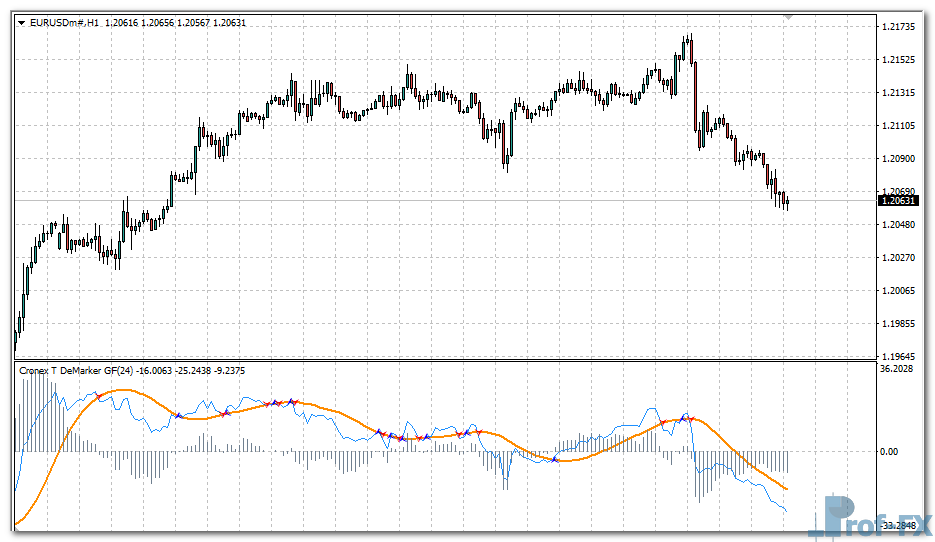
Task: Click the 0.00 level on indicator scale
Action: pos(889,451)
